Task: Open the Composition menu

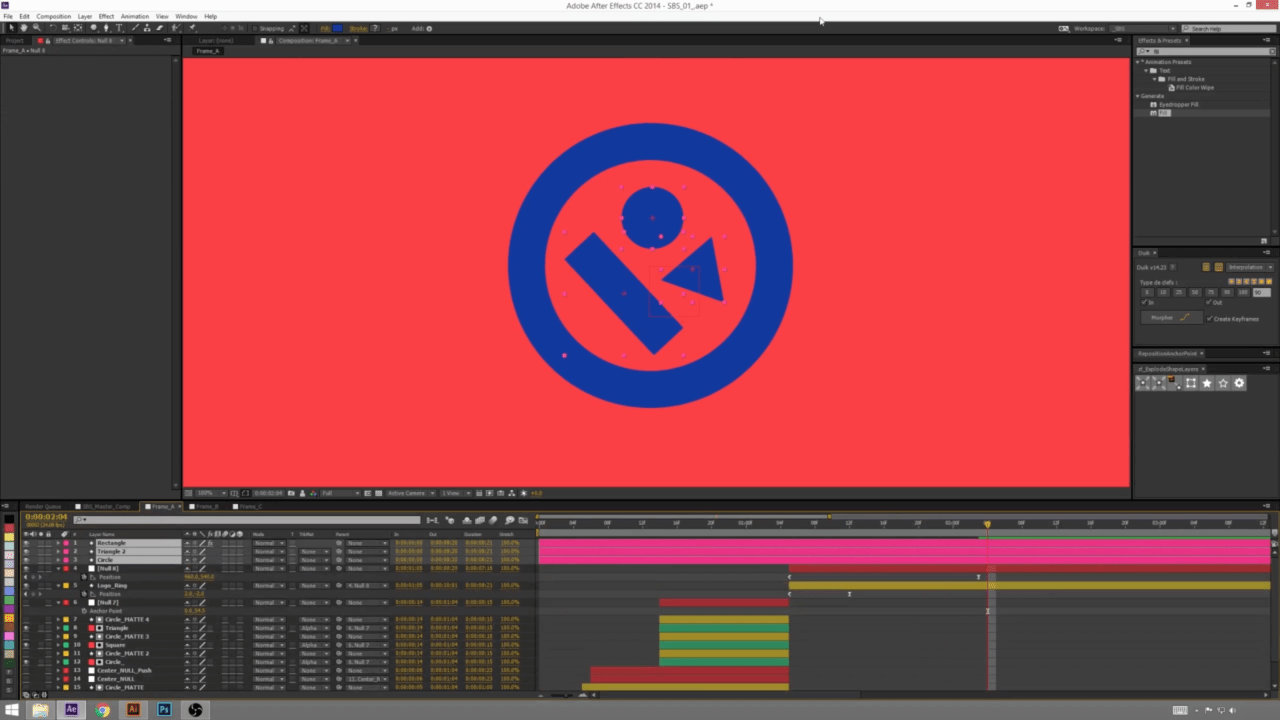Action: [x=53, y=16]
